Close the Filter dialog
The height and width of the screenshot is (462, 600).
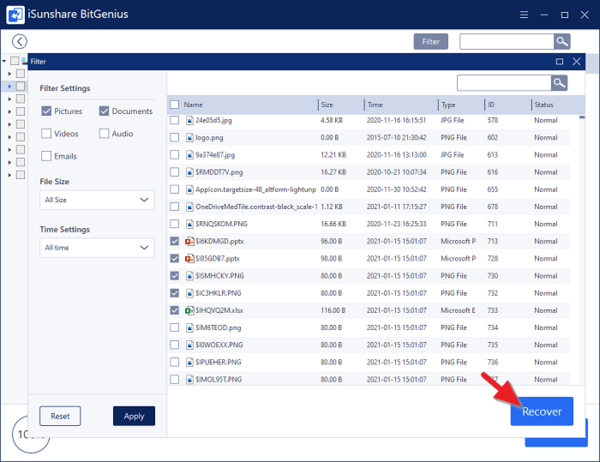coord(576,61)
